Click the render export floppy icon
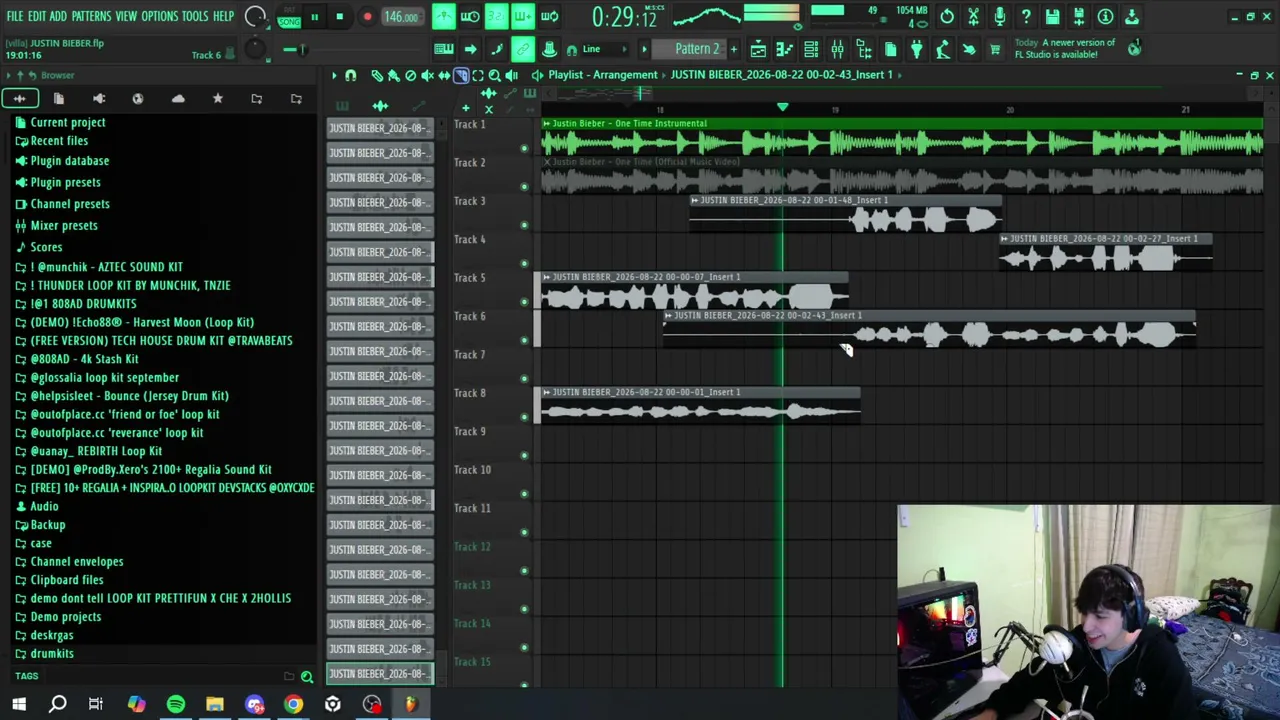 tap(1079, 17)
